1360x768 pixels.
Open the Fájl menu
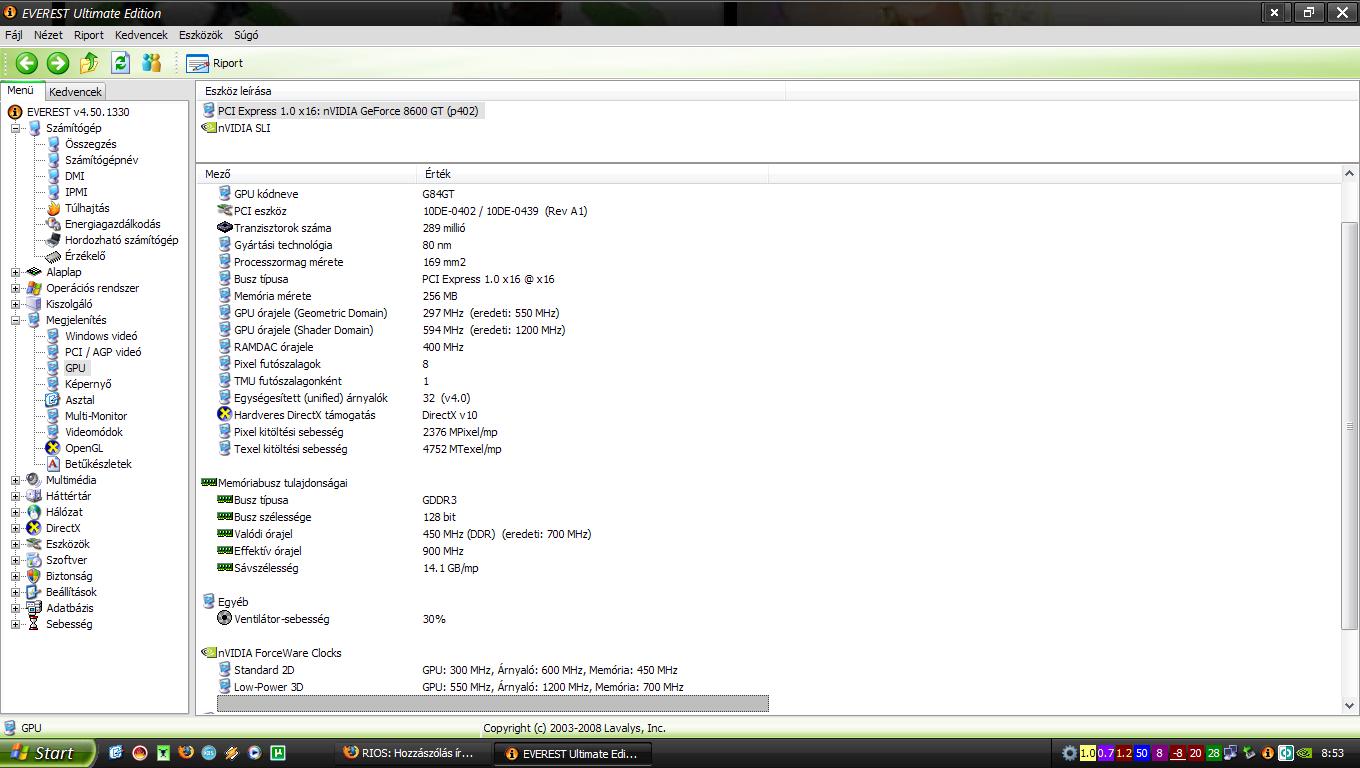coord(14,35)
